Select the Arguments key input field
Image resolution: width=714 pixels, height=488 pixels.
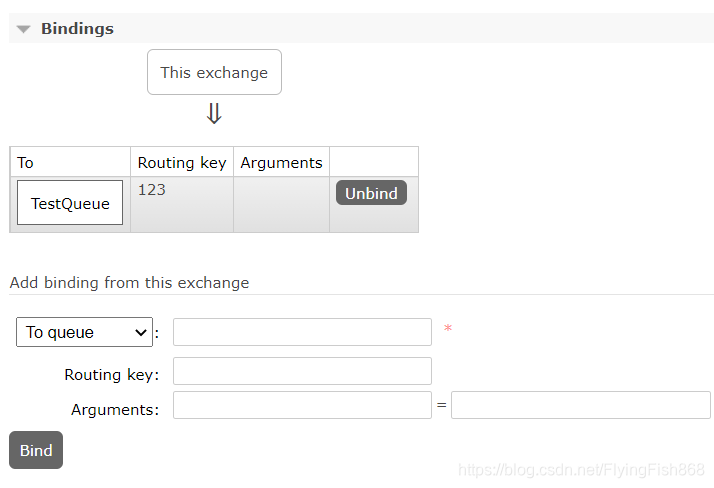tap(302, 405)
